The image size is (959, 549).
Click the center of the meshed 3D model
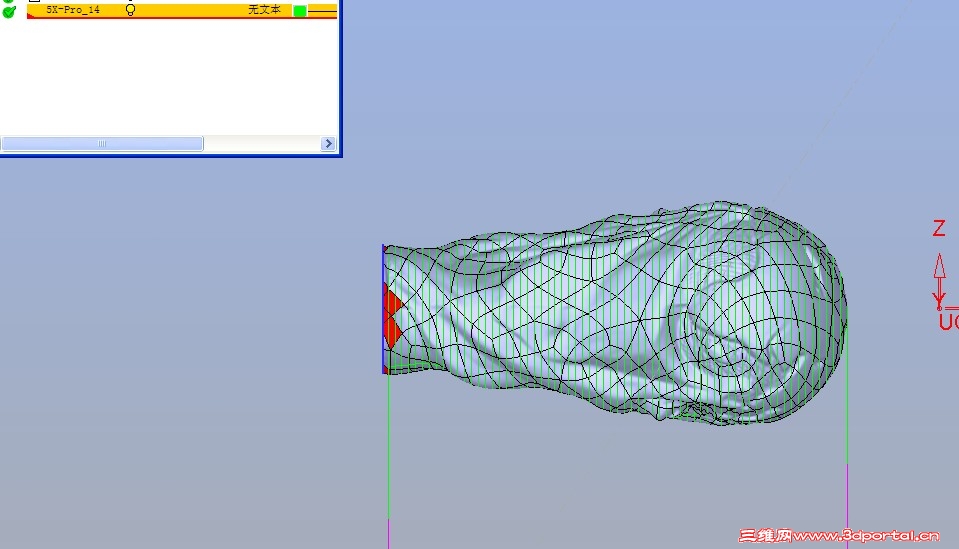pos(615,313)
